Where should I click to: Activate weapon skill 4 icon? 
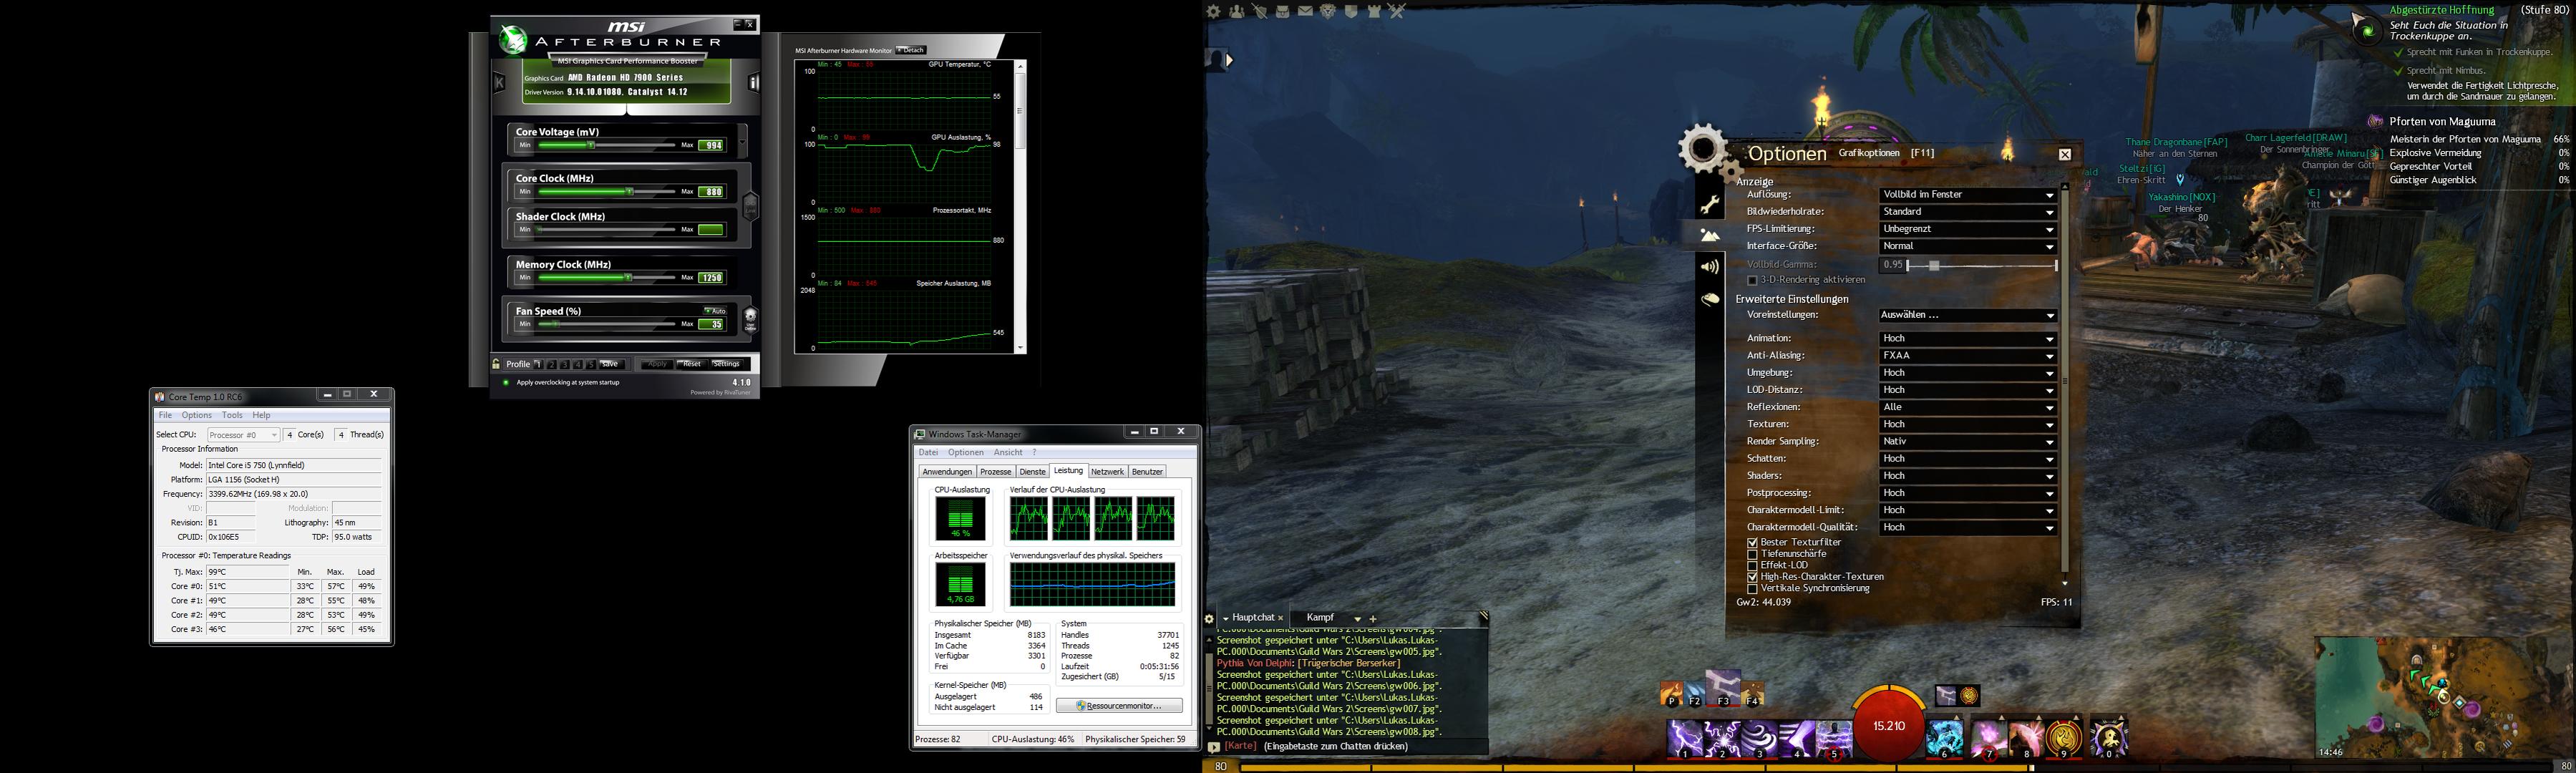(1796, 738)
